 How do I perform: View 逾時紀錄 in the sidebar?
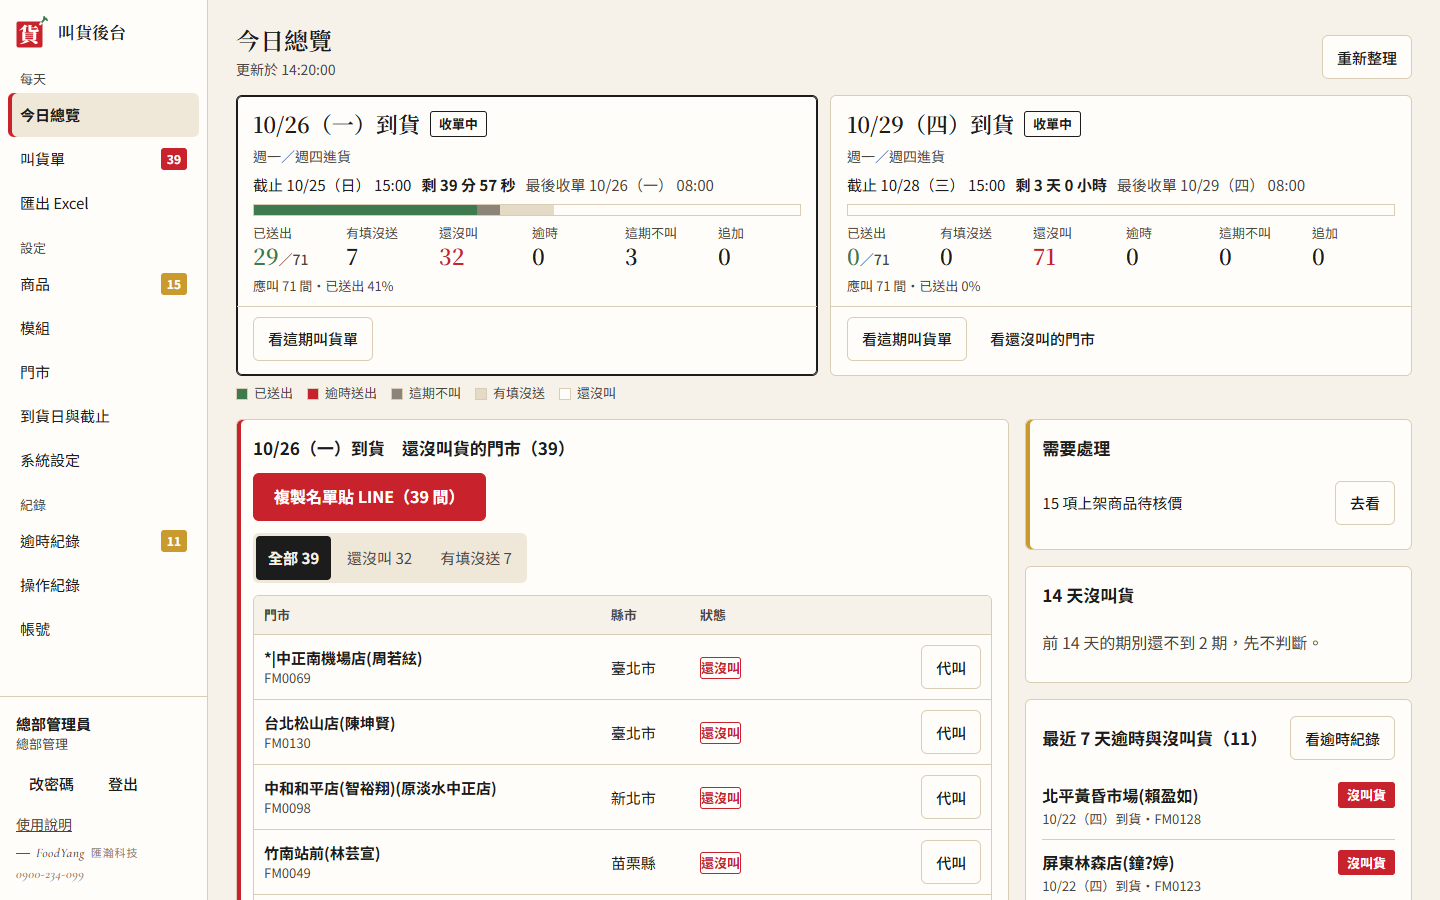pyautogui.click(x=104, y=541)
